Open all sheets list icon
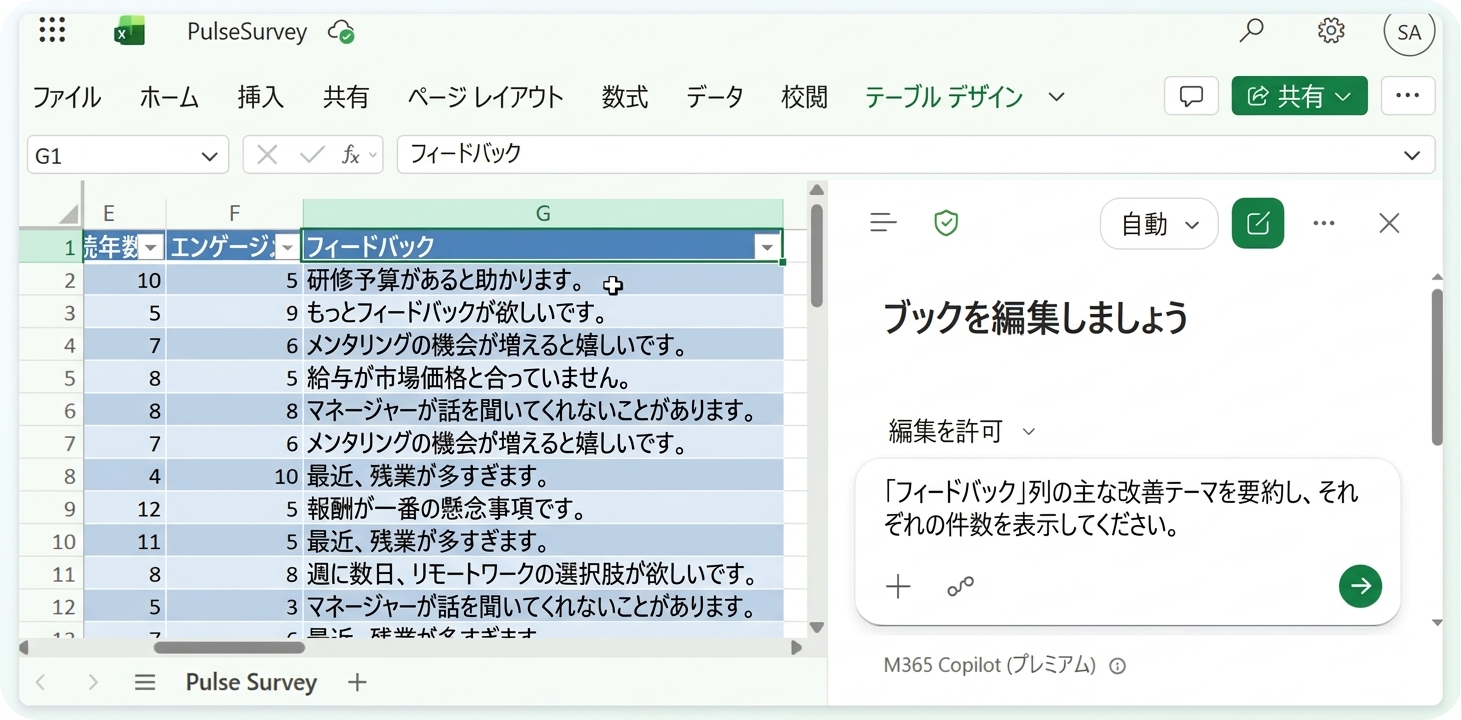Screen dimensions: 1462x720 145,682
